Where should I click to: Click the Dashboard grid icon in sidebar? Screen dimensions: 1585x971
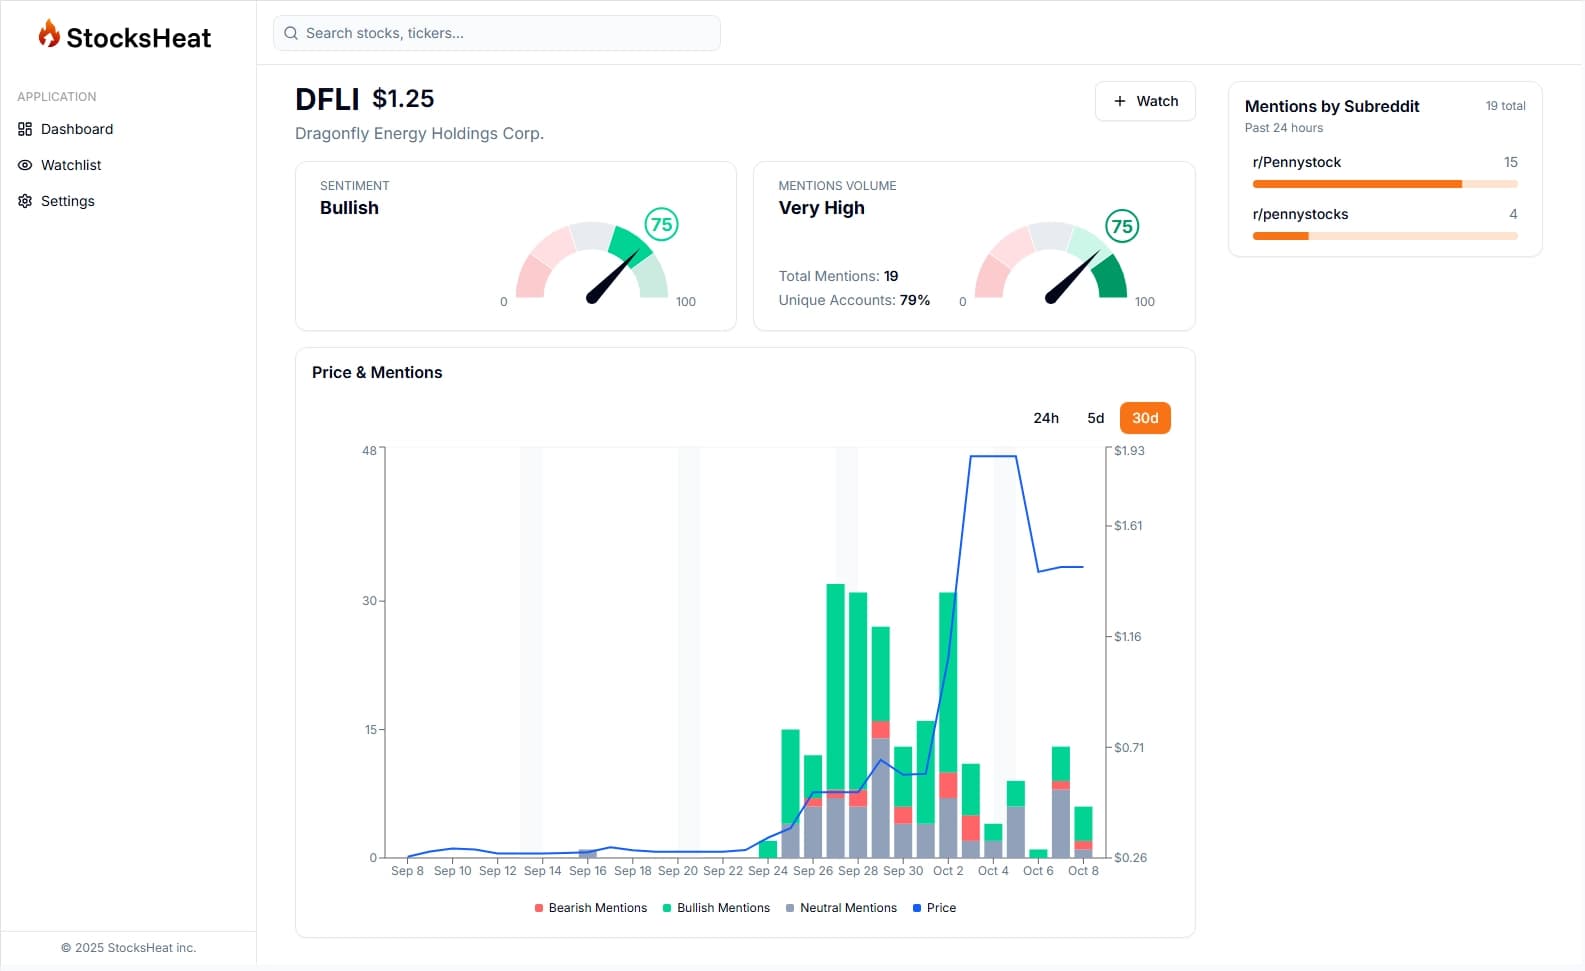tap(25, 129)
